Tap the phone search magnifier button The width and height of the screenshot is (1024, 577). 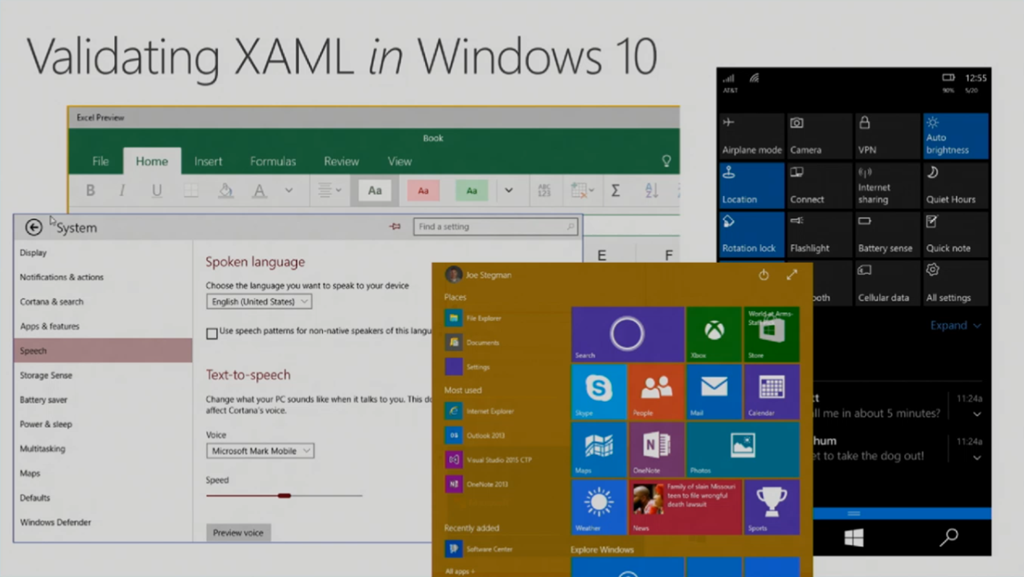949,537
